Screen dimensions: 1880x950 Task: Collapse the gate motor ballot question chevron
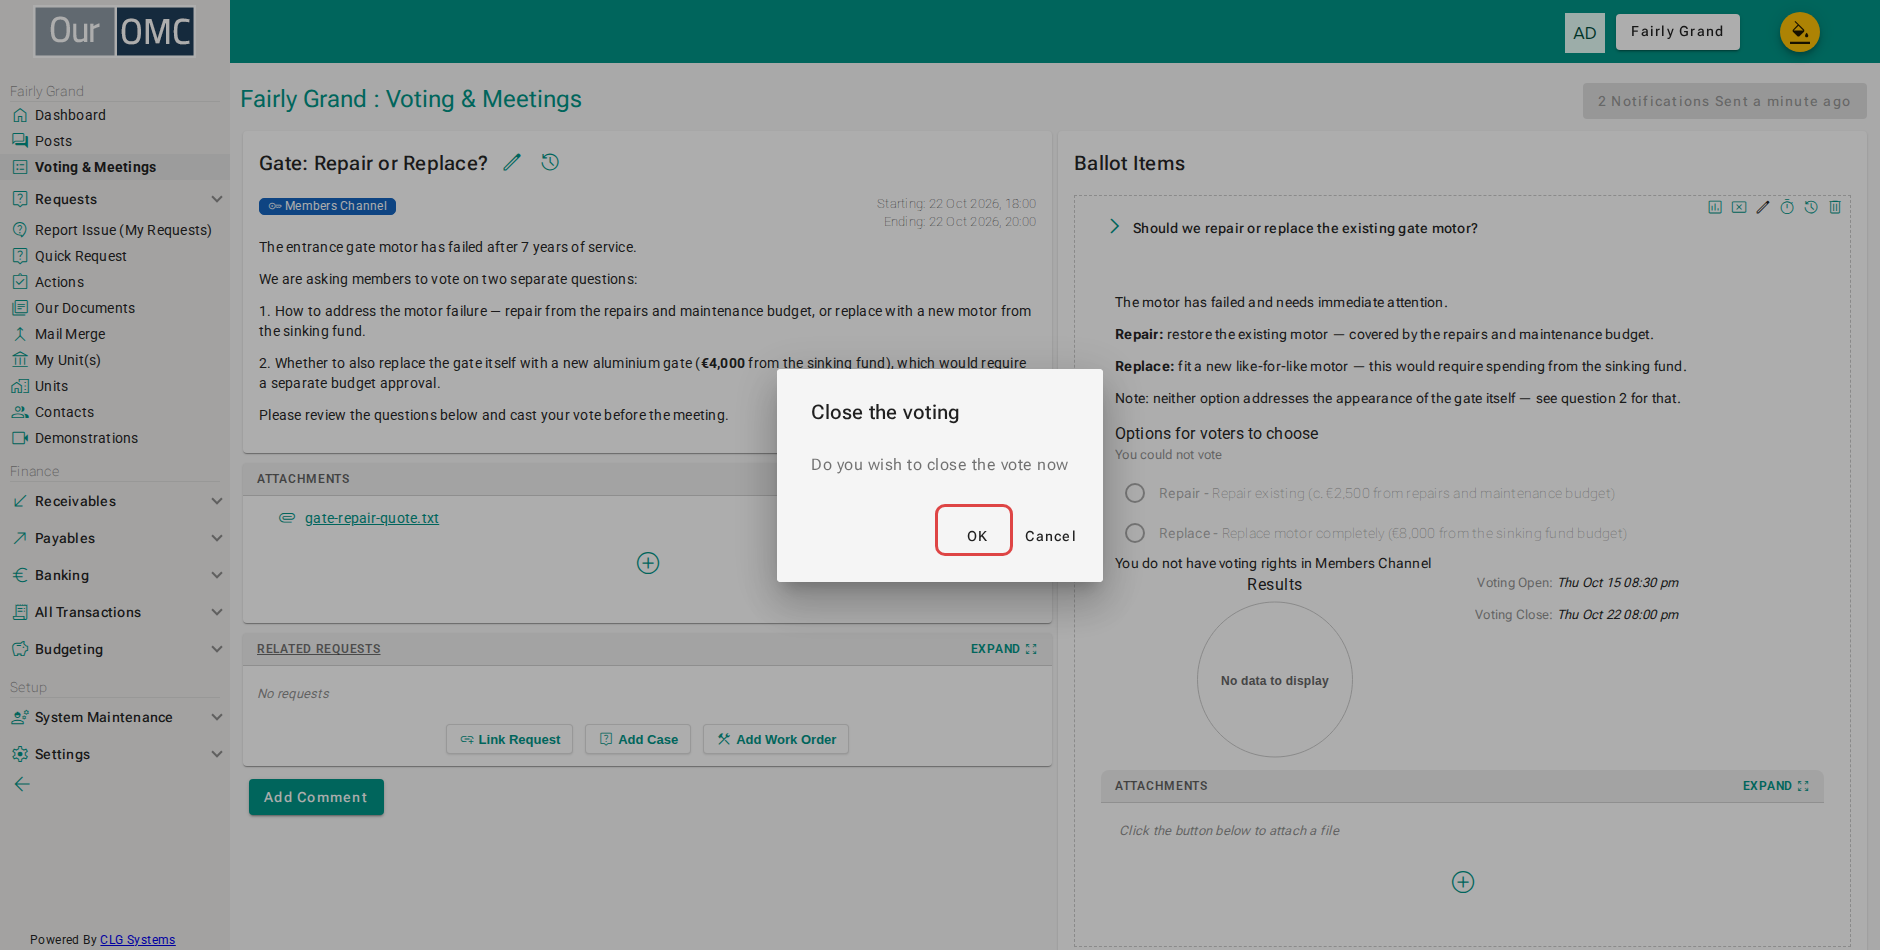pyautogui.click(x=1114, y=227)
